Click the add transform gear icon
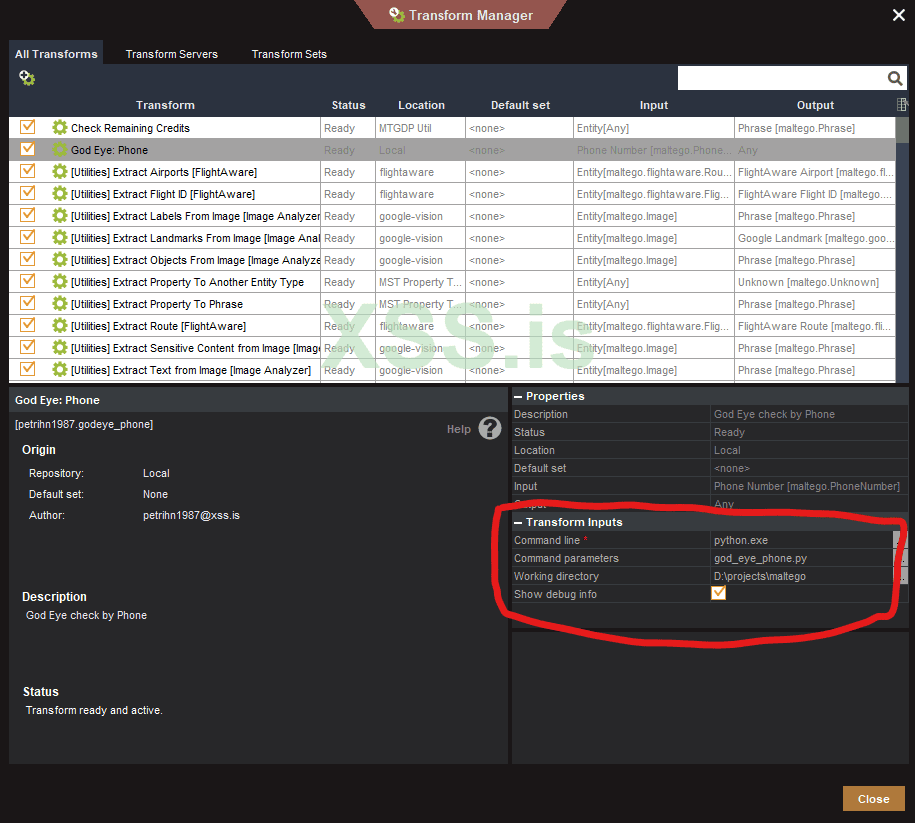 27,78
